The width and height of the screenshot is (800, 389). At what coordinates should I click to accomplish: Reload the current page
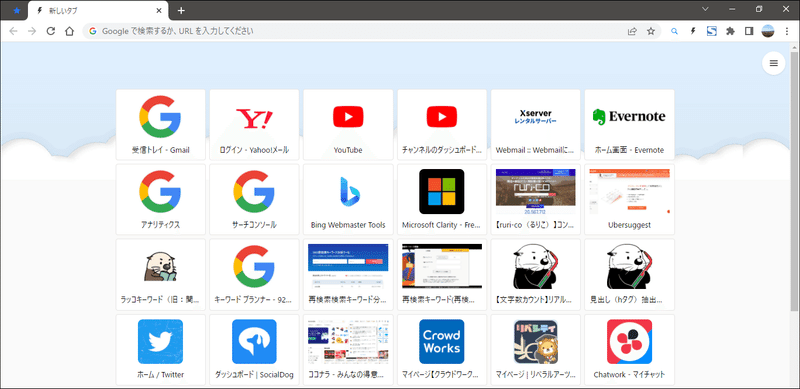pos(51,31)
